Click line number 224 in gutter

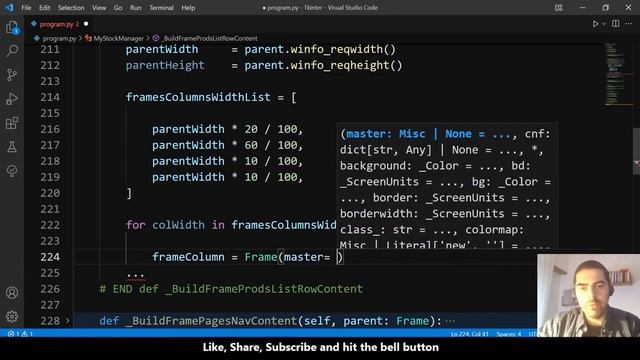[x=50, y=257]
